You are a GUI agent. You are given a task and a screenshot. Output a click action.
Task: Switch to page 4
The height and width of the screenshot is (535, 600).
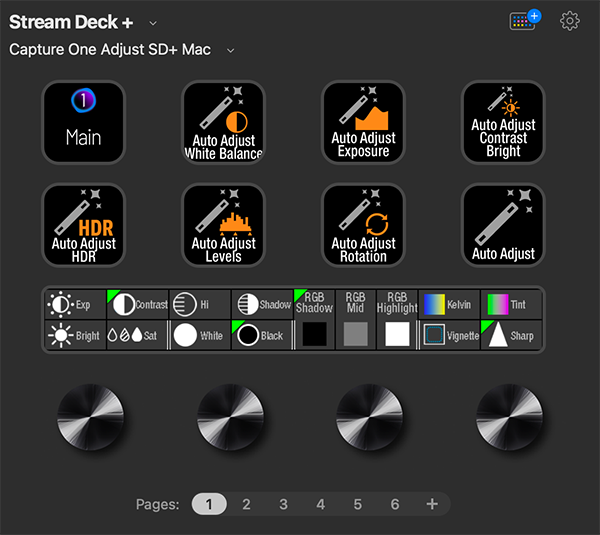coord(320,504)
